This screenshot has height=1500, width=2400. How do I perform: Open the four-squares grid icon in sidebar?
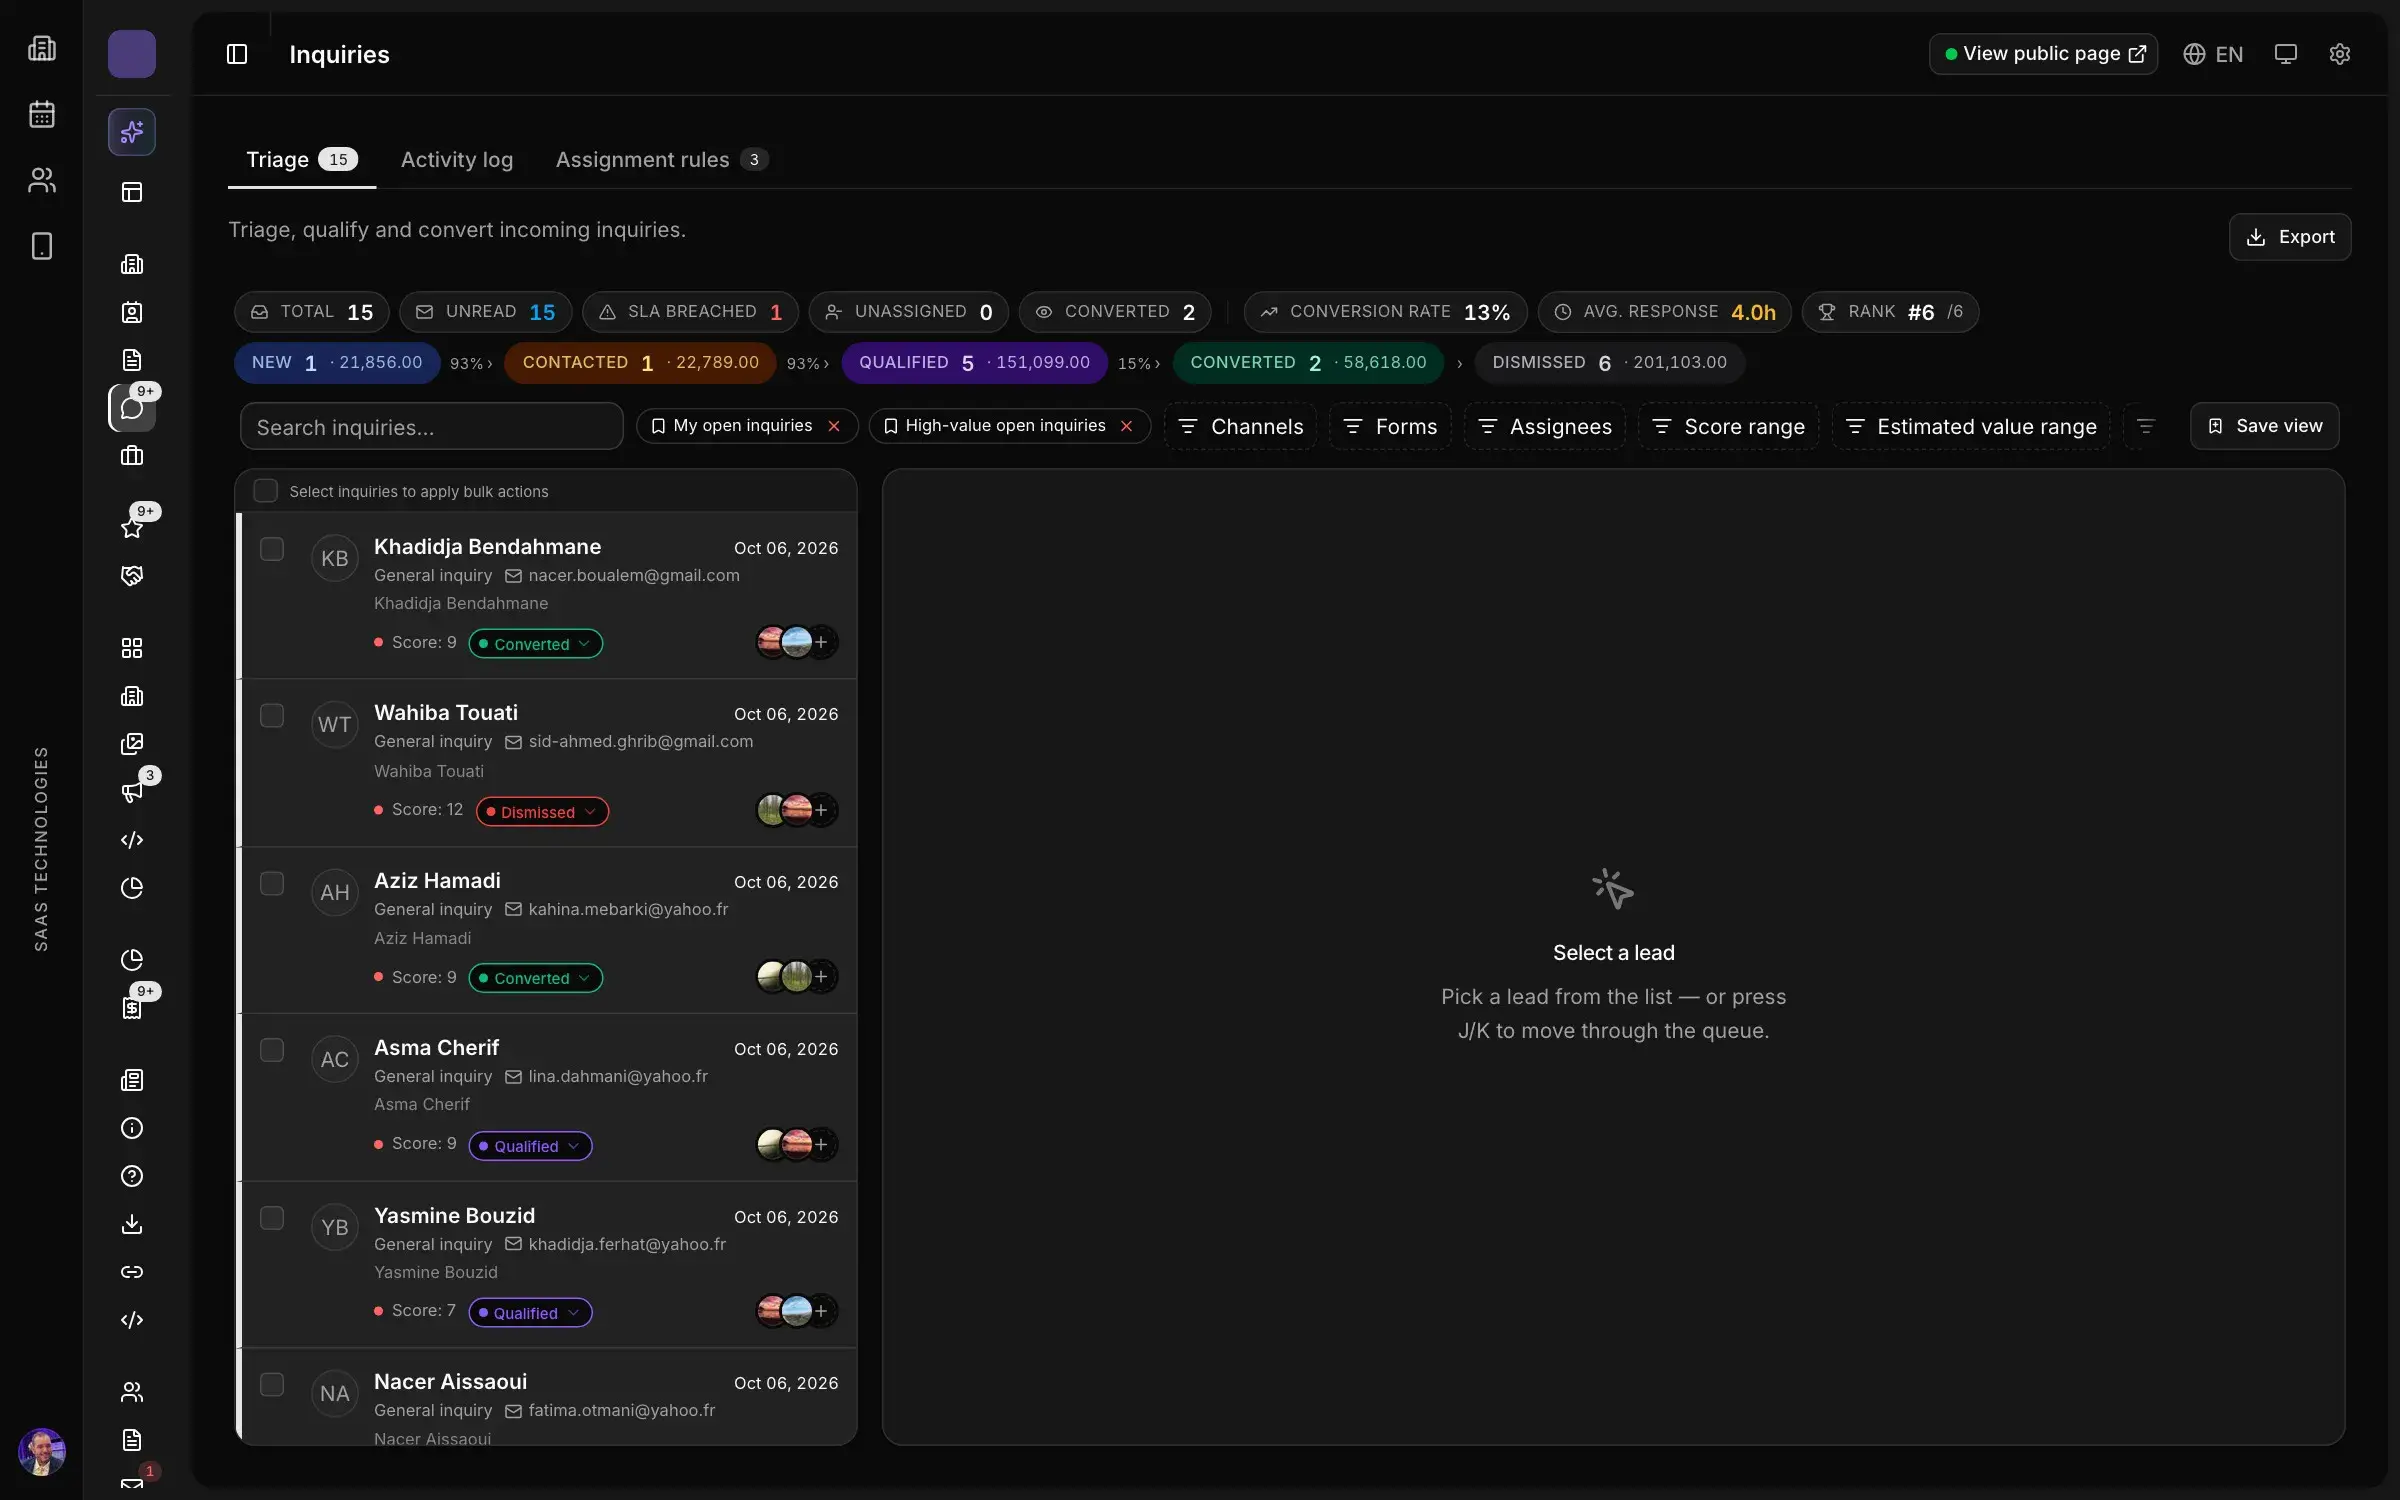132,648
